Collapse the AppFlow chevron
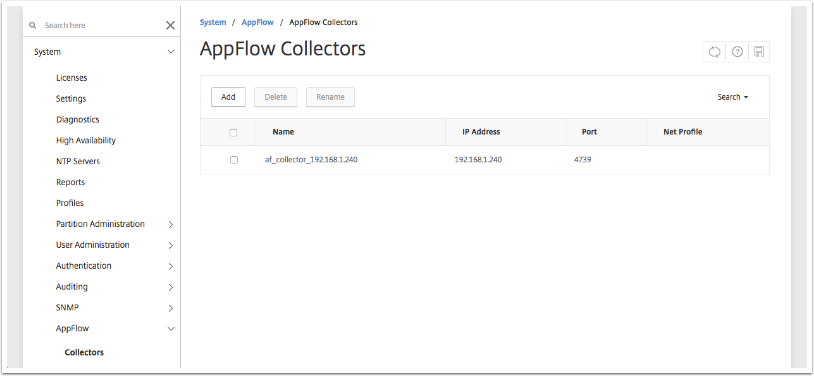 pos(171,329)
